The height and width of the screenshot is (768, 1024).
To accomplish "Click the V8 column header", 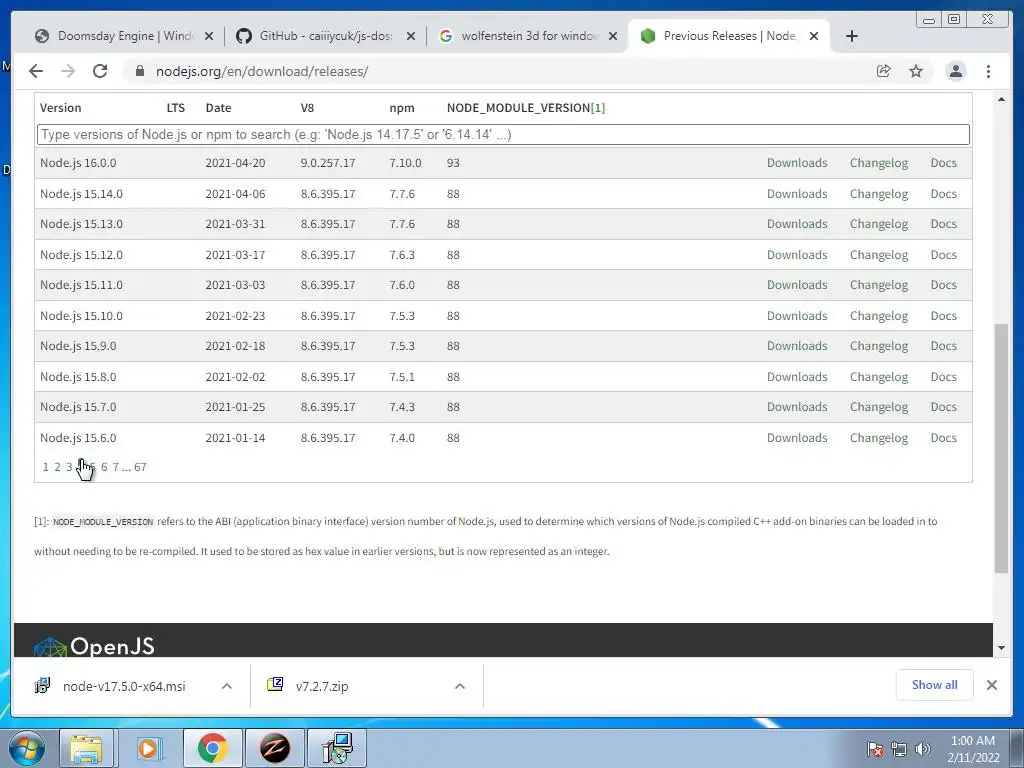I will 307,108.
